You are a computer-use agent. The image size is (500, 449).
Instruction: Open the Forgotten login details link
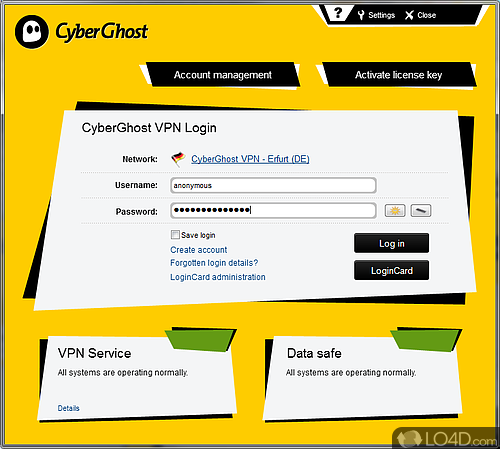[x=214, y=263]
